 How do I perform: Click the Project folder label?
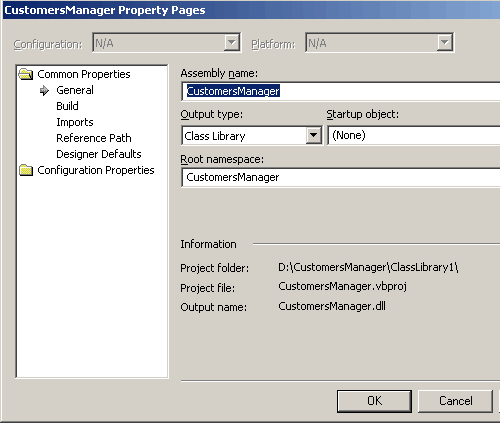pyautogui.click(x=215, y=268)
